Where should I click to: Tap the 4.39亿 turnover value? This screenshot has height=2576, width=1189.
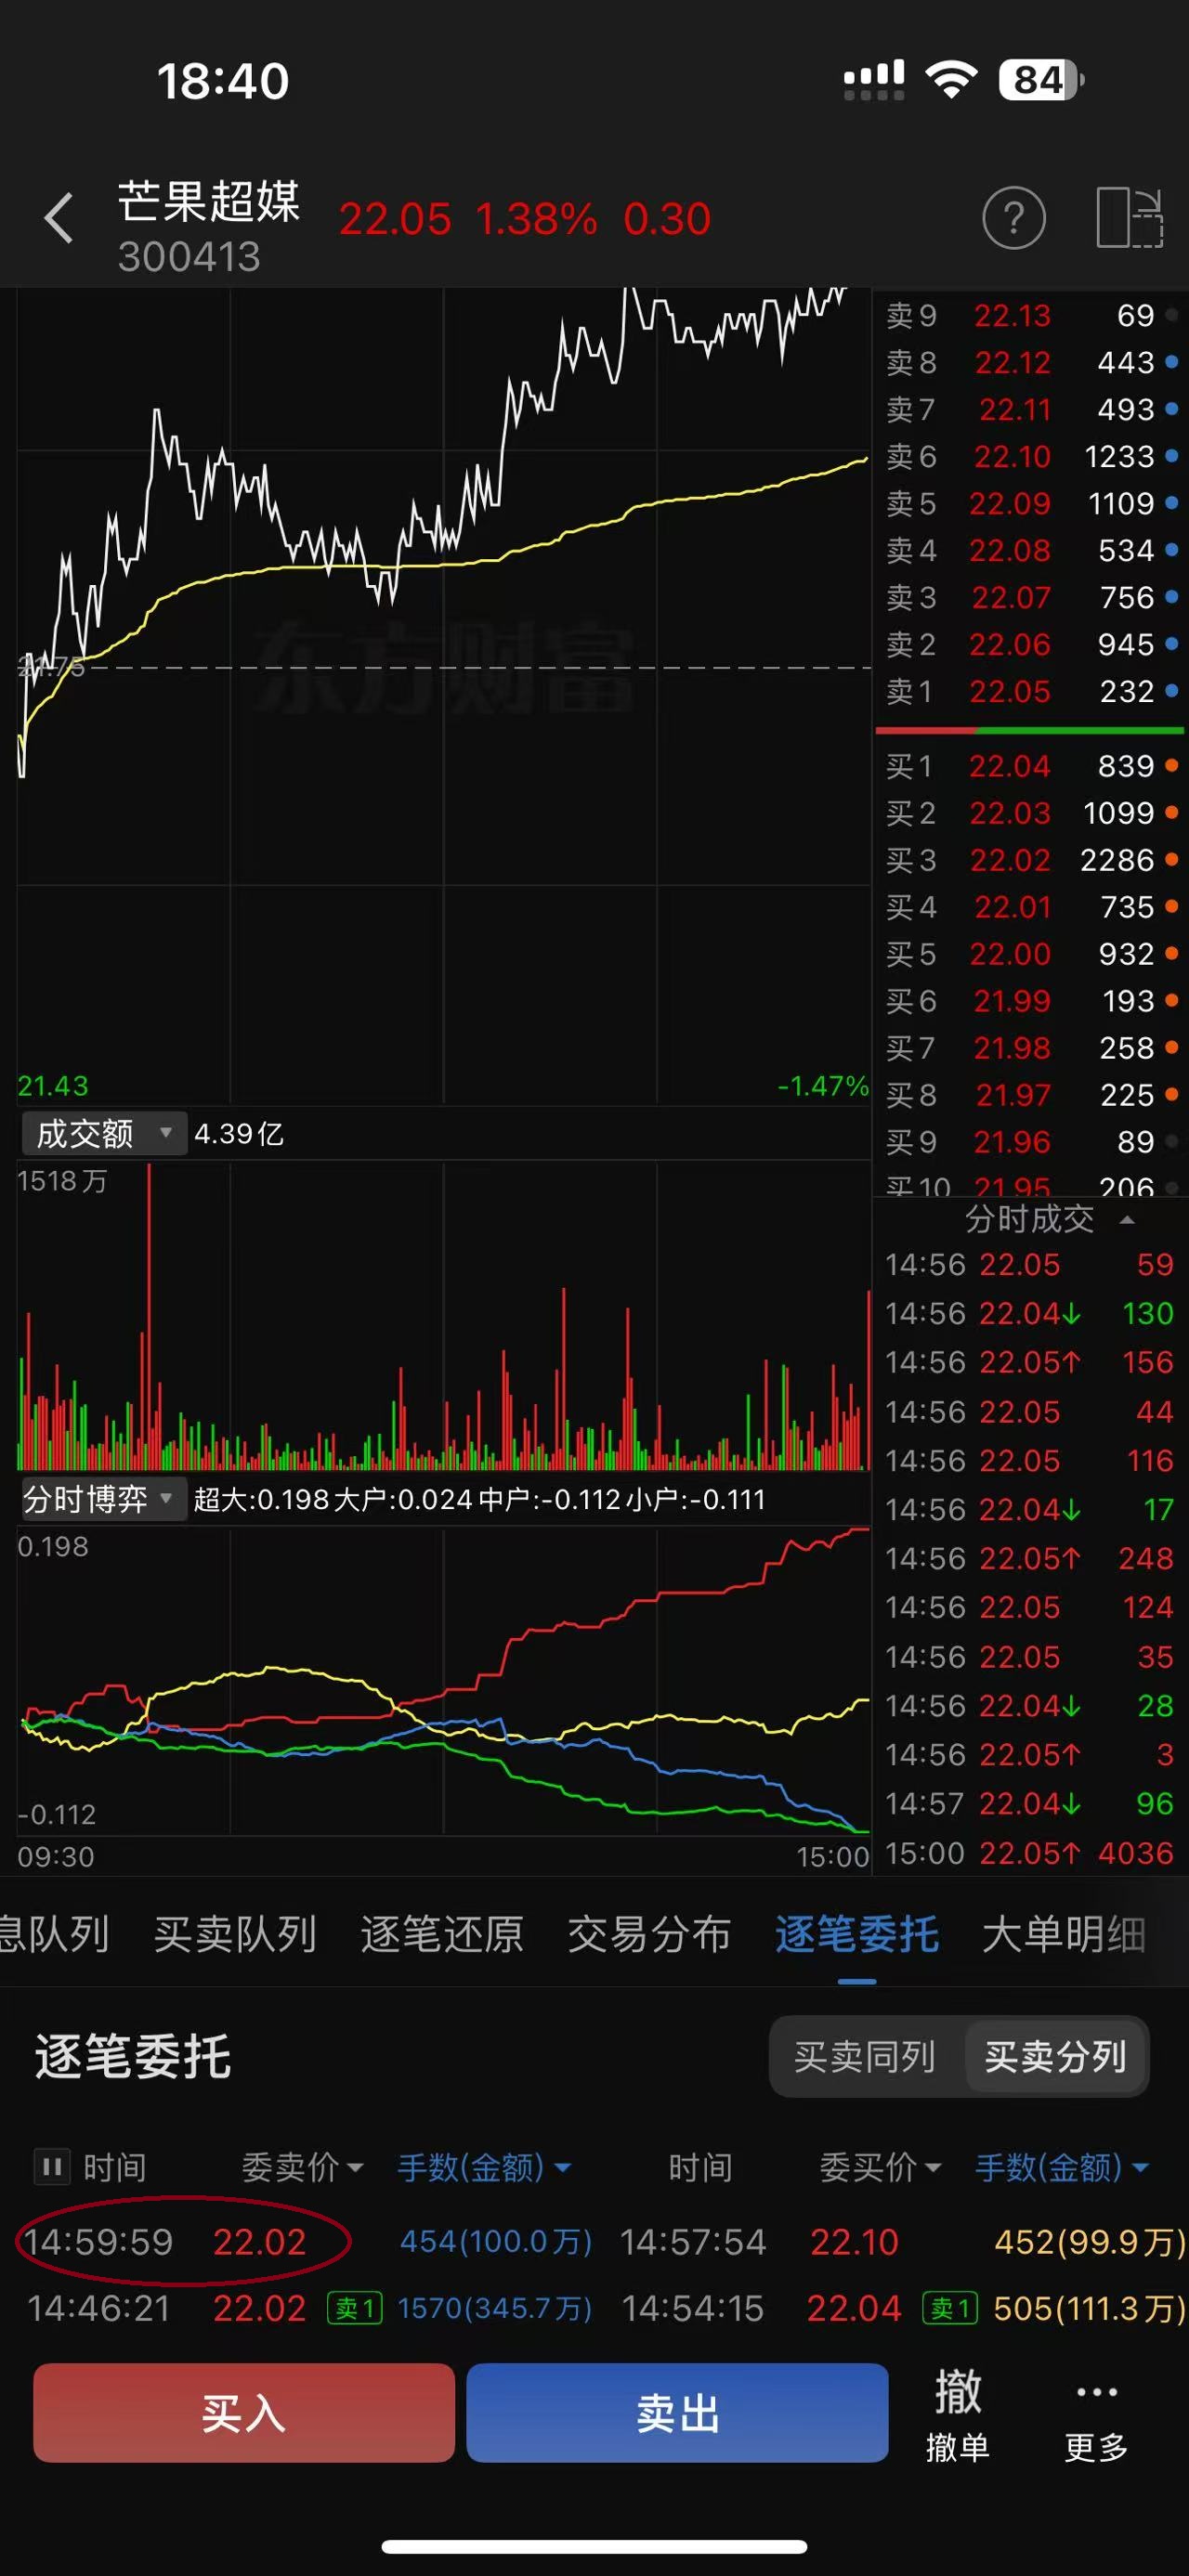coord(239,1133)
